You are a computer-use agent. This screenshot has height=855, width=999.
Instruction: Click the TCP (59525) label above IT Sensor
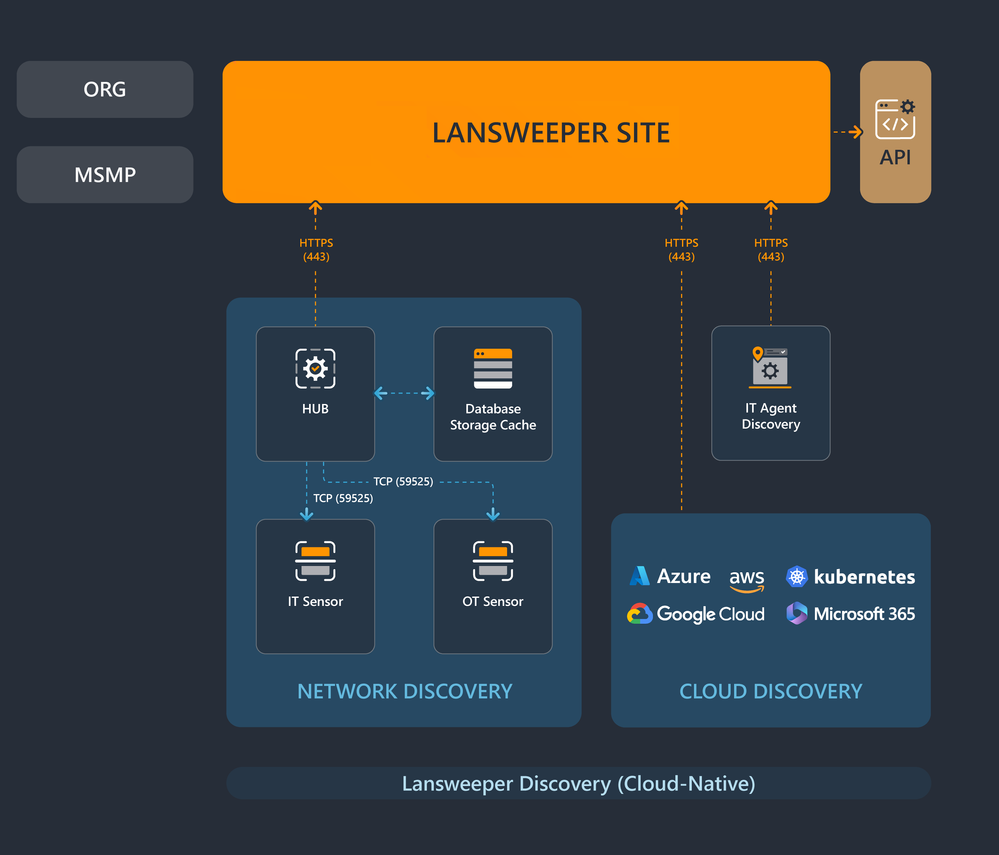tap(342, 498)
